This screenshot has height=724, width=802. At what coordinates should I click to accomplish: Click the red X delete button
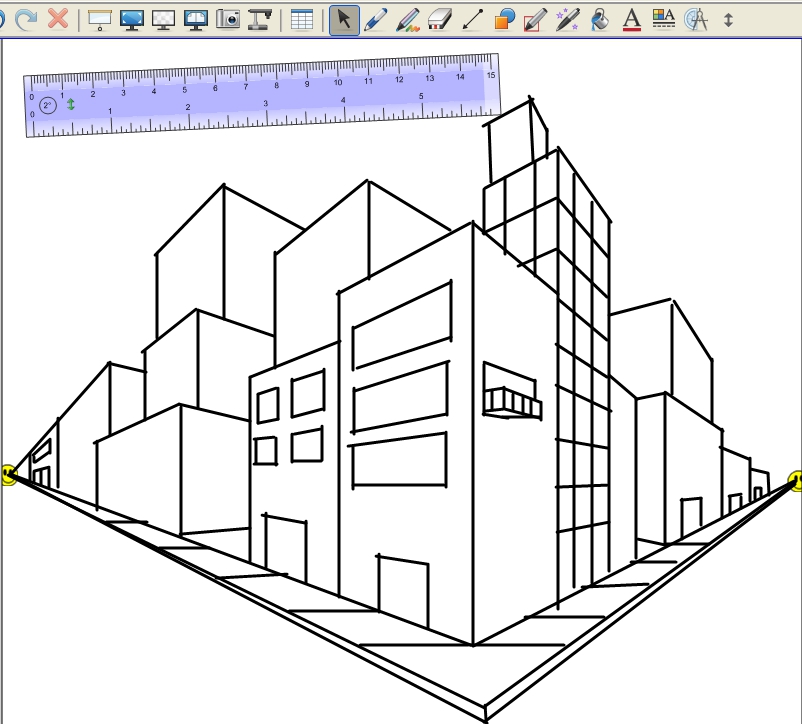coord(60,16)
